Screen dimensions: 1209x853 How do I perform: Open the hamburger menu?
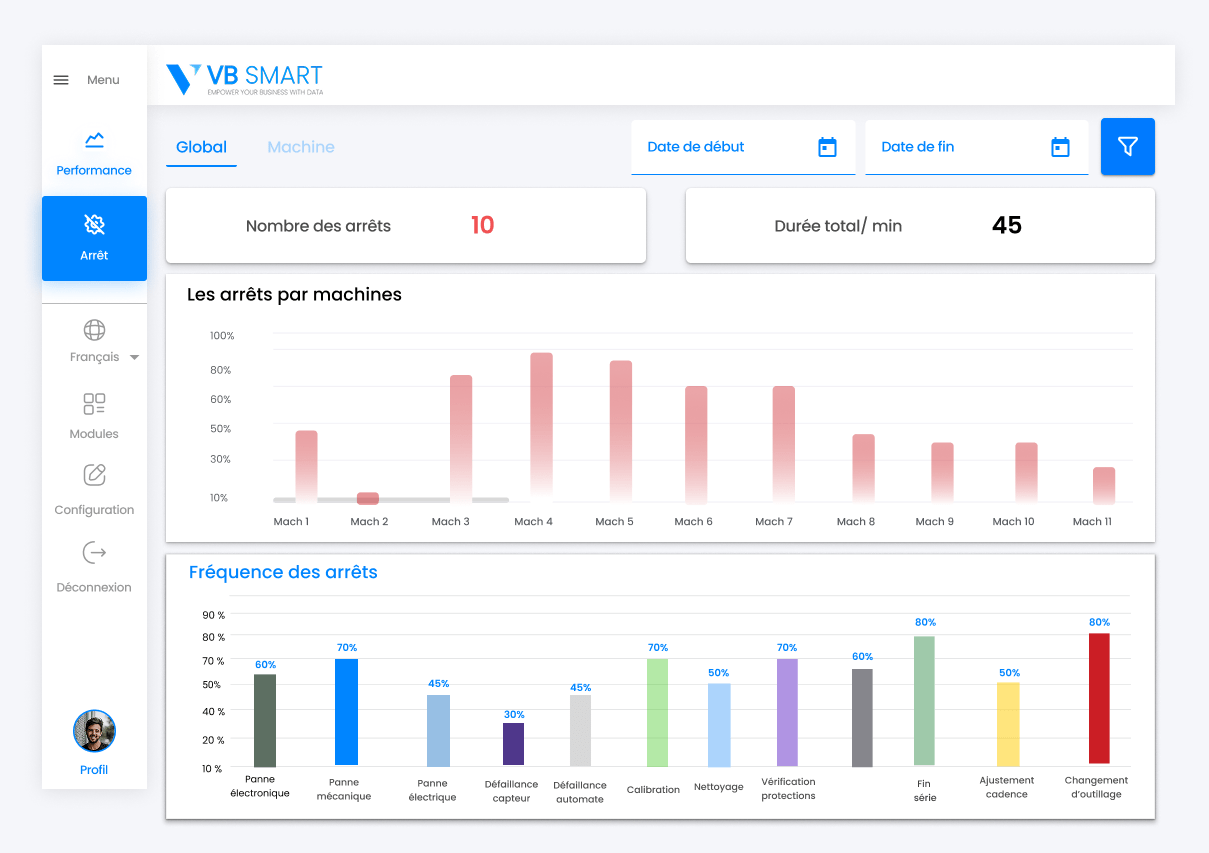pos(60,79)
